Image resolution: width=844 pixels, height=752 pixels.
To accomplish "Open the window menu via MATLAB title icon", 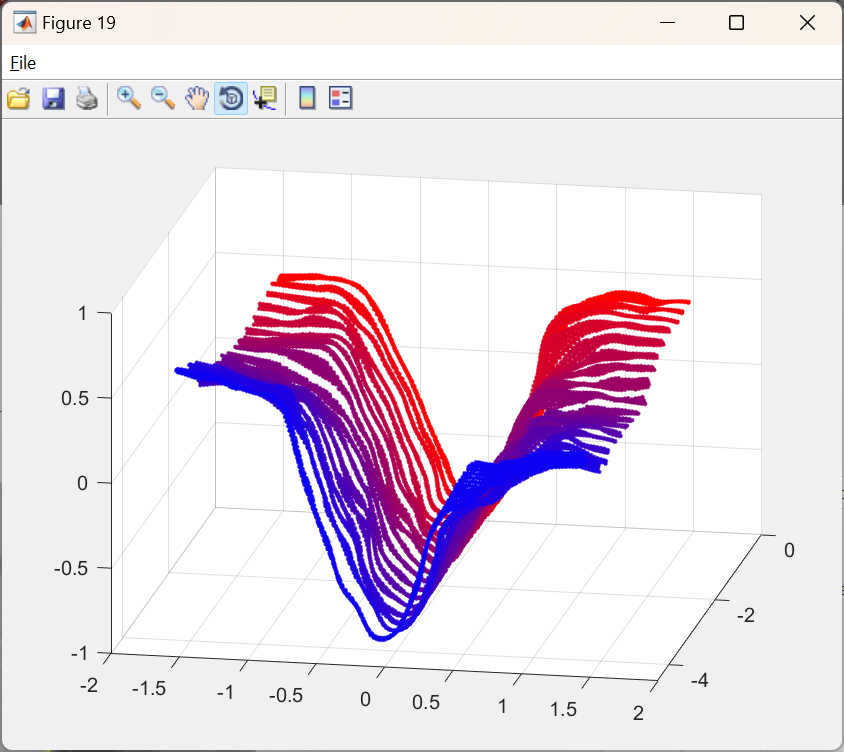I will tap(24, 23).
